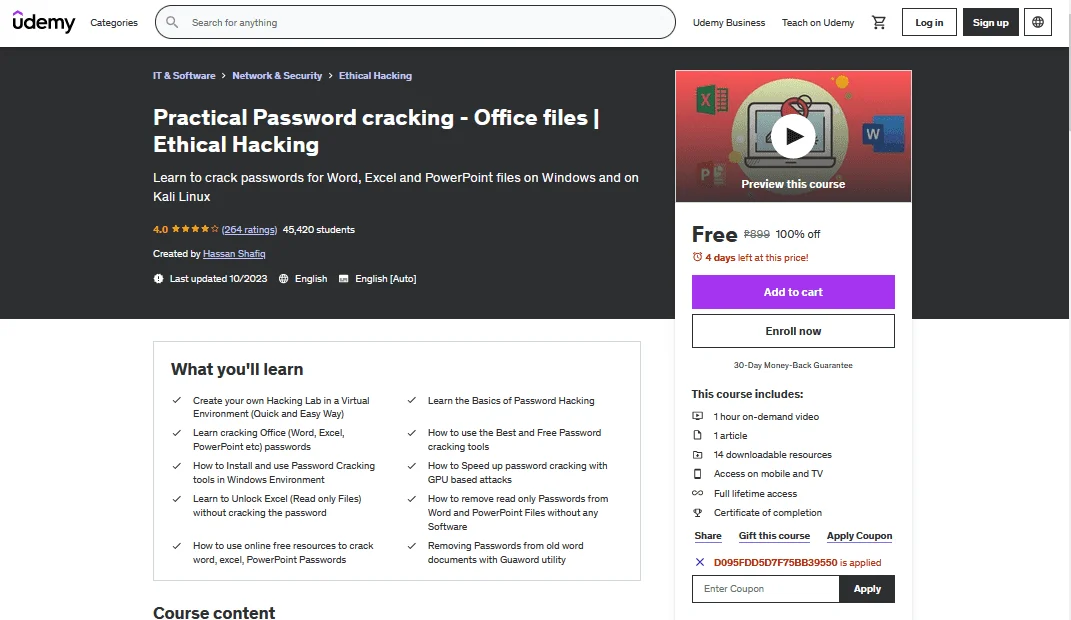Screen dimensions: 1071x620
Task: Click 'How to Speed up password cracking' item
Action: click(517, 473)
